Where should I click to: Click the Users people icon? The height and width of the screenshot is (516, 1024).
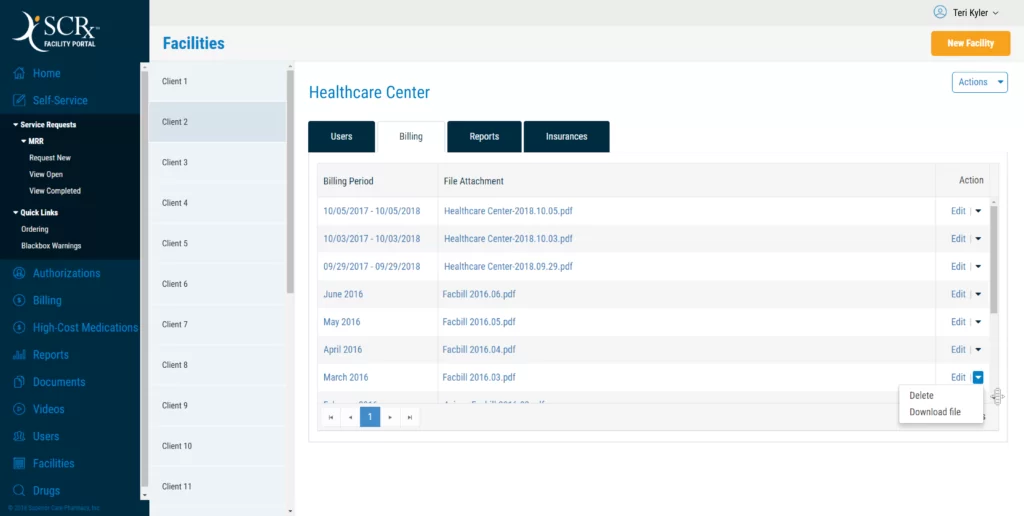[x=20, y=436]
